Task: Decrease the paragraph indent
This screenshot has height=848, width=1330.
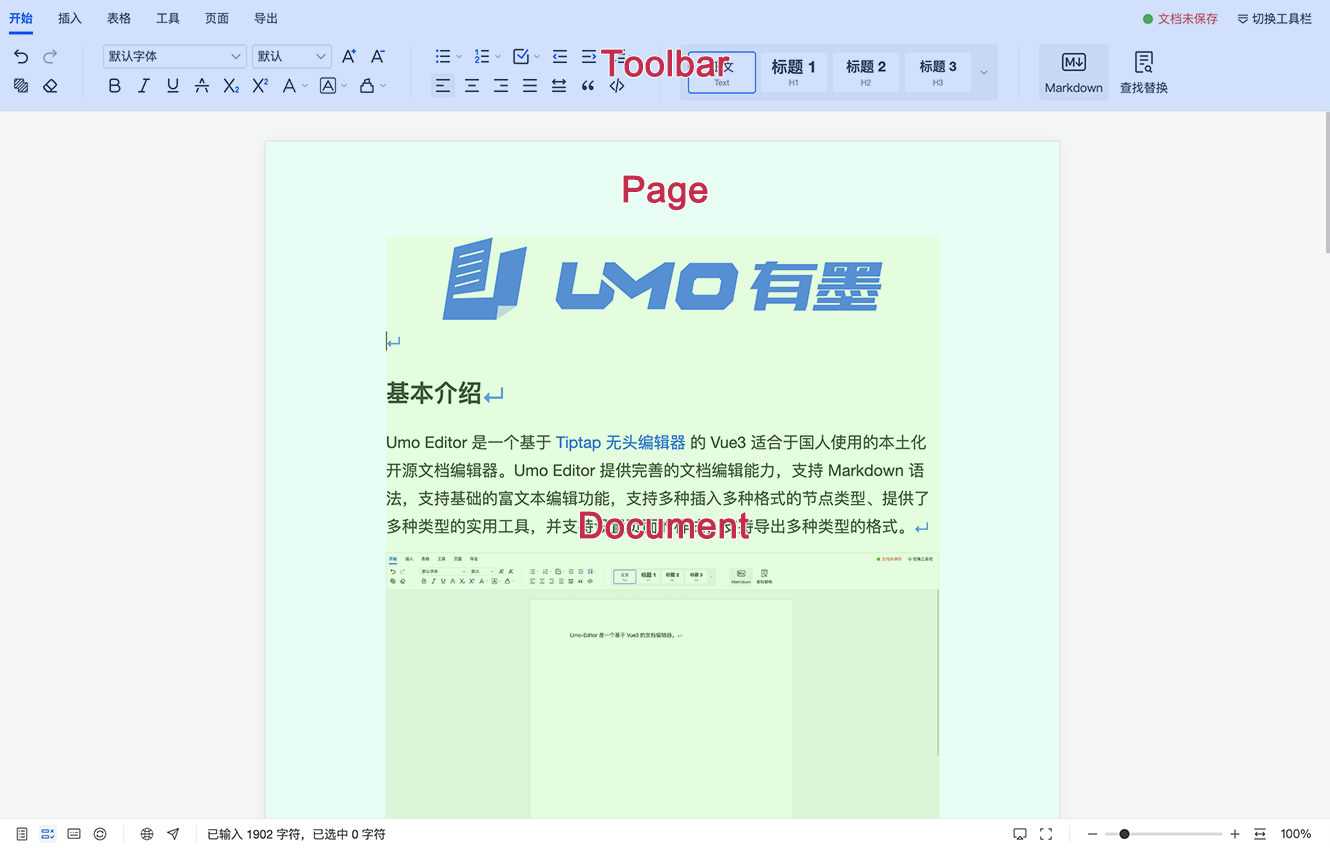Action: pyautogui.click(x=560, y=57)
